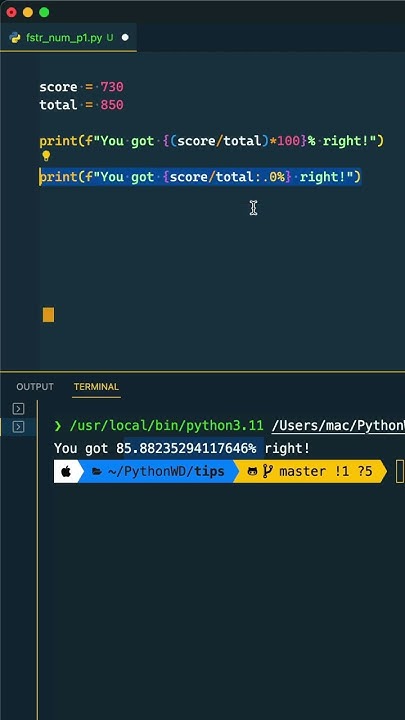Click the /usr/local/bin/python3.11 command text

click(166, 426)
